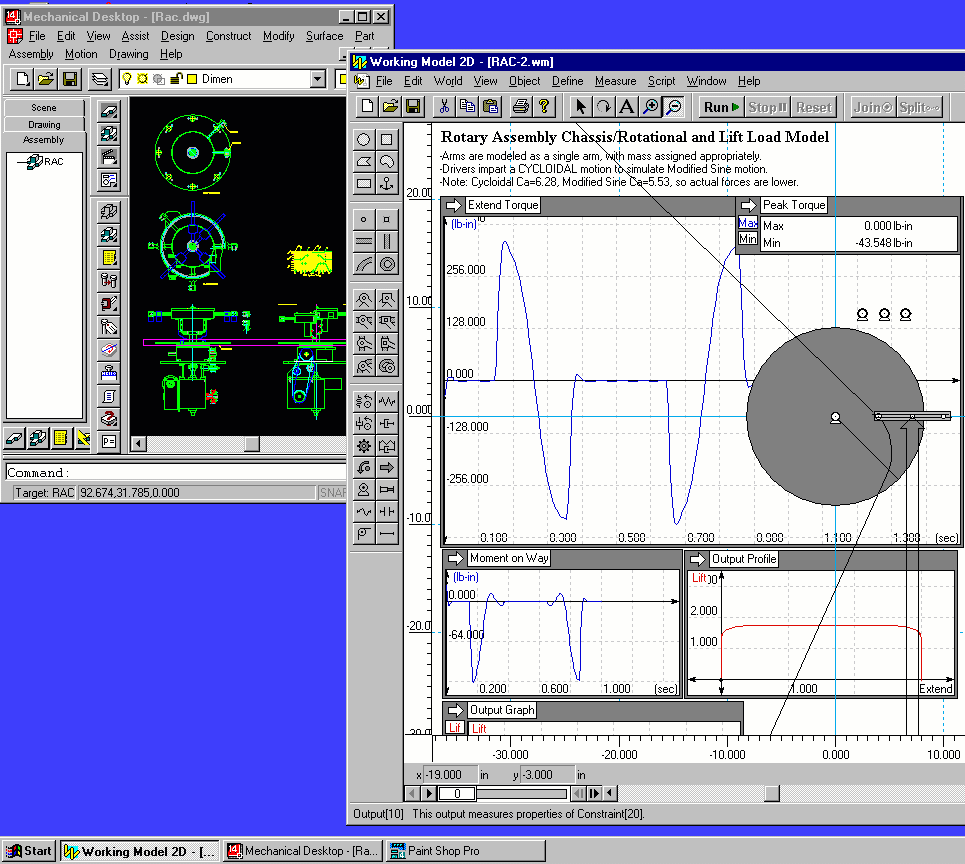Switch to Paint Shop Pro on the taskbar
Screen dimensions: 965x864
pos(466,851)
